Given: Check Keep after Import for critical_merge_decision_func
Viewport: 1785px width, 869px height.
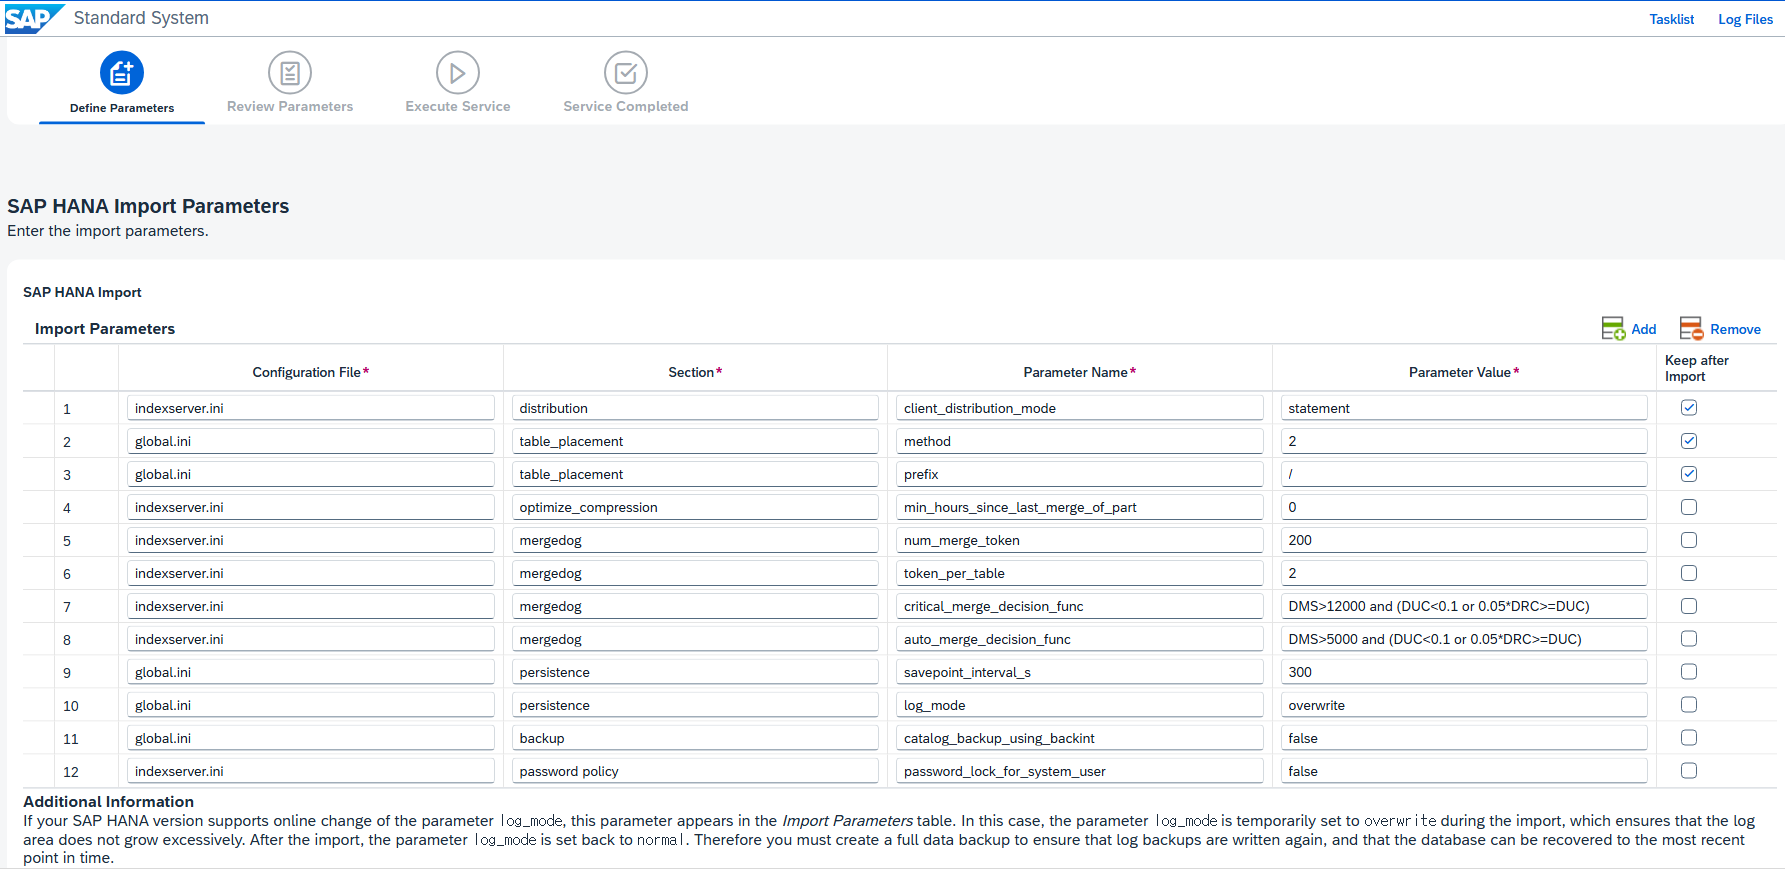Looking at the screenshot, I should point(1689,606).
